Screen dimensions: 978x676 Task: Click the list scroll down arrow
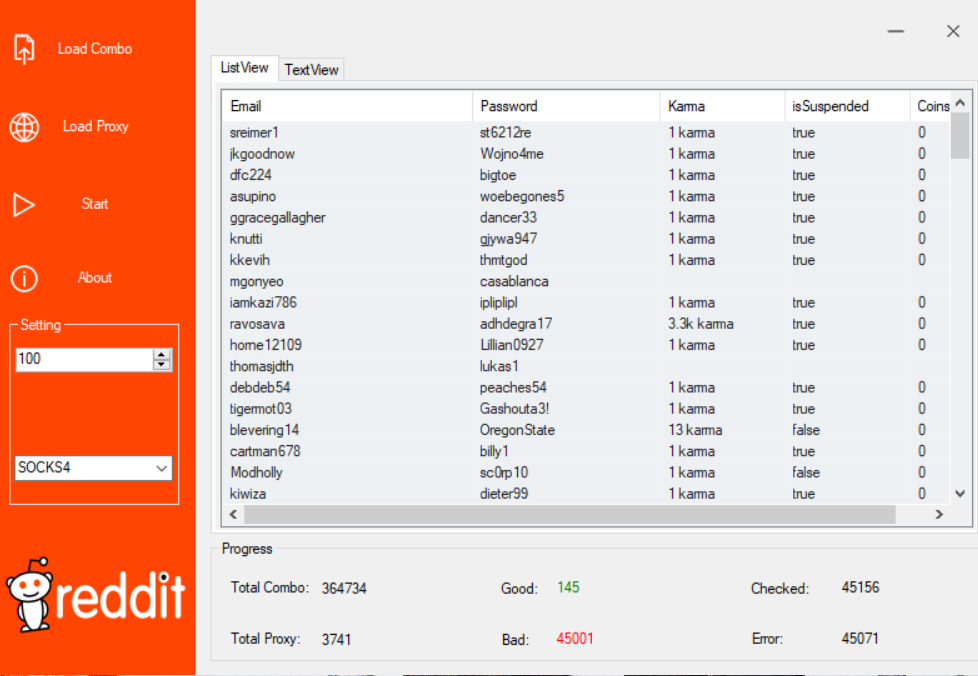tap(960, 494)
